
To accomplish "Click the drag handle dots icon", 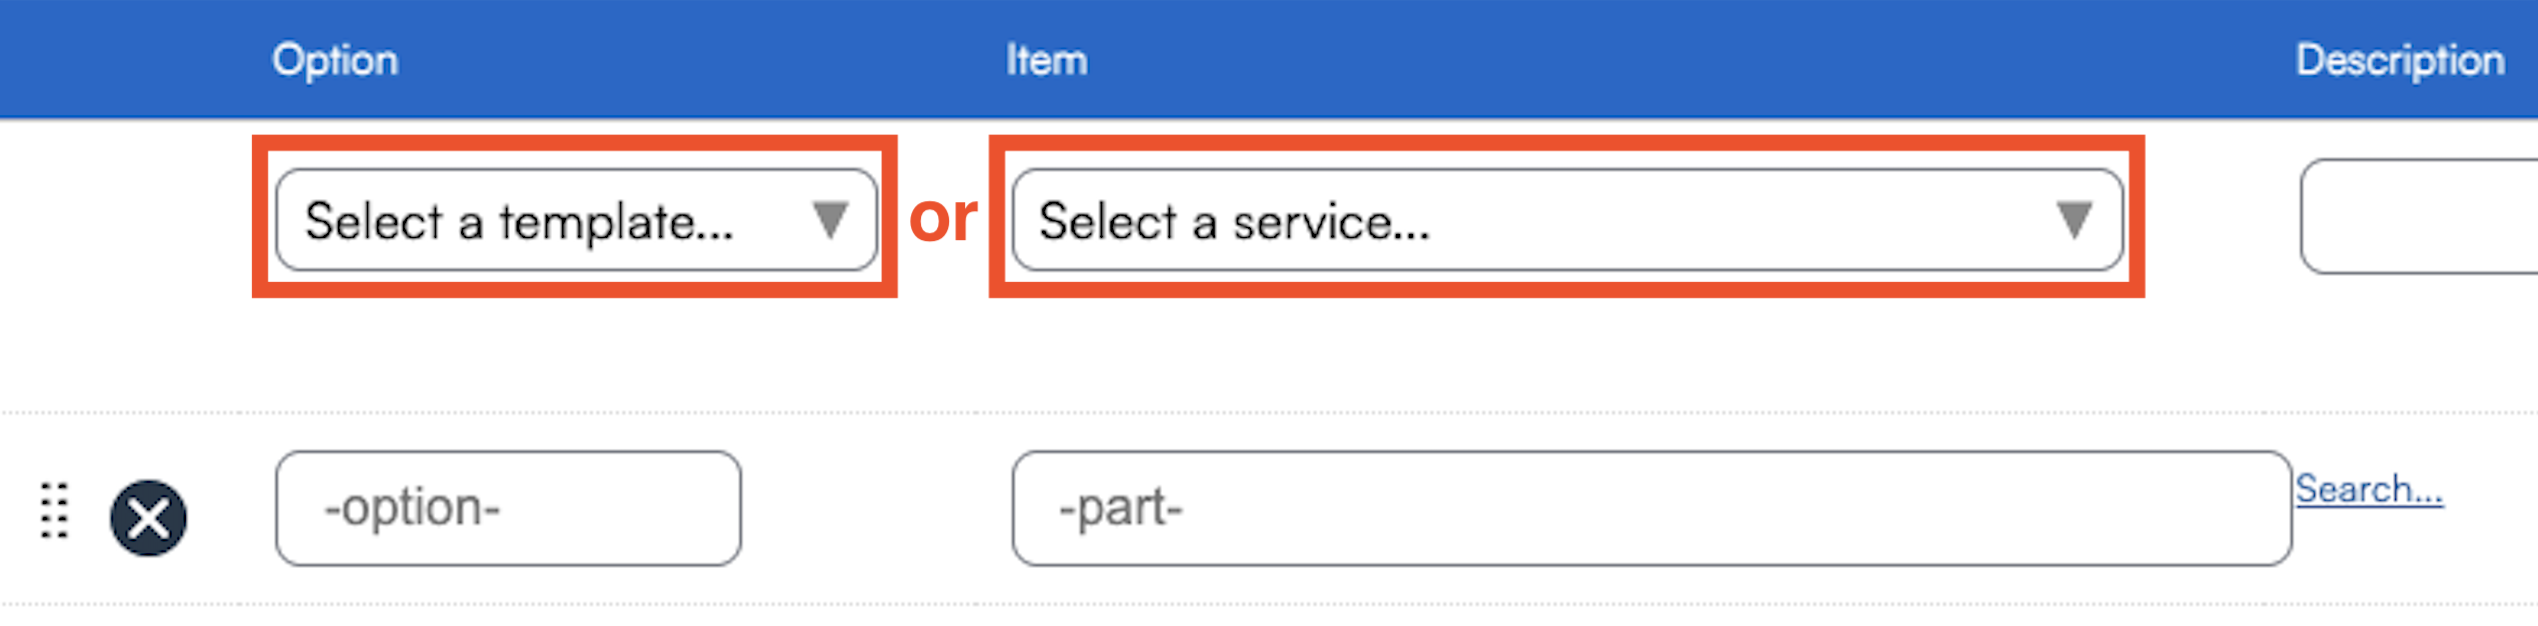I will coord(54,510).
